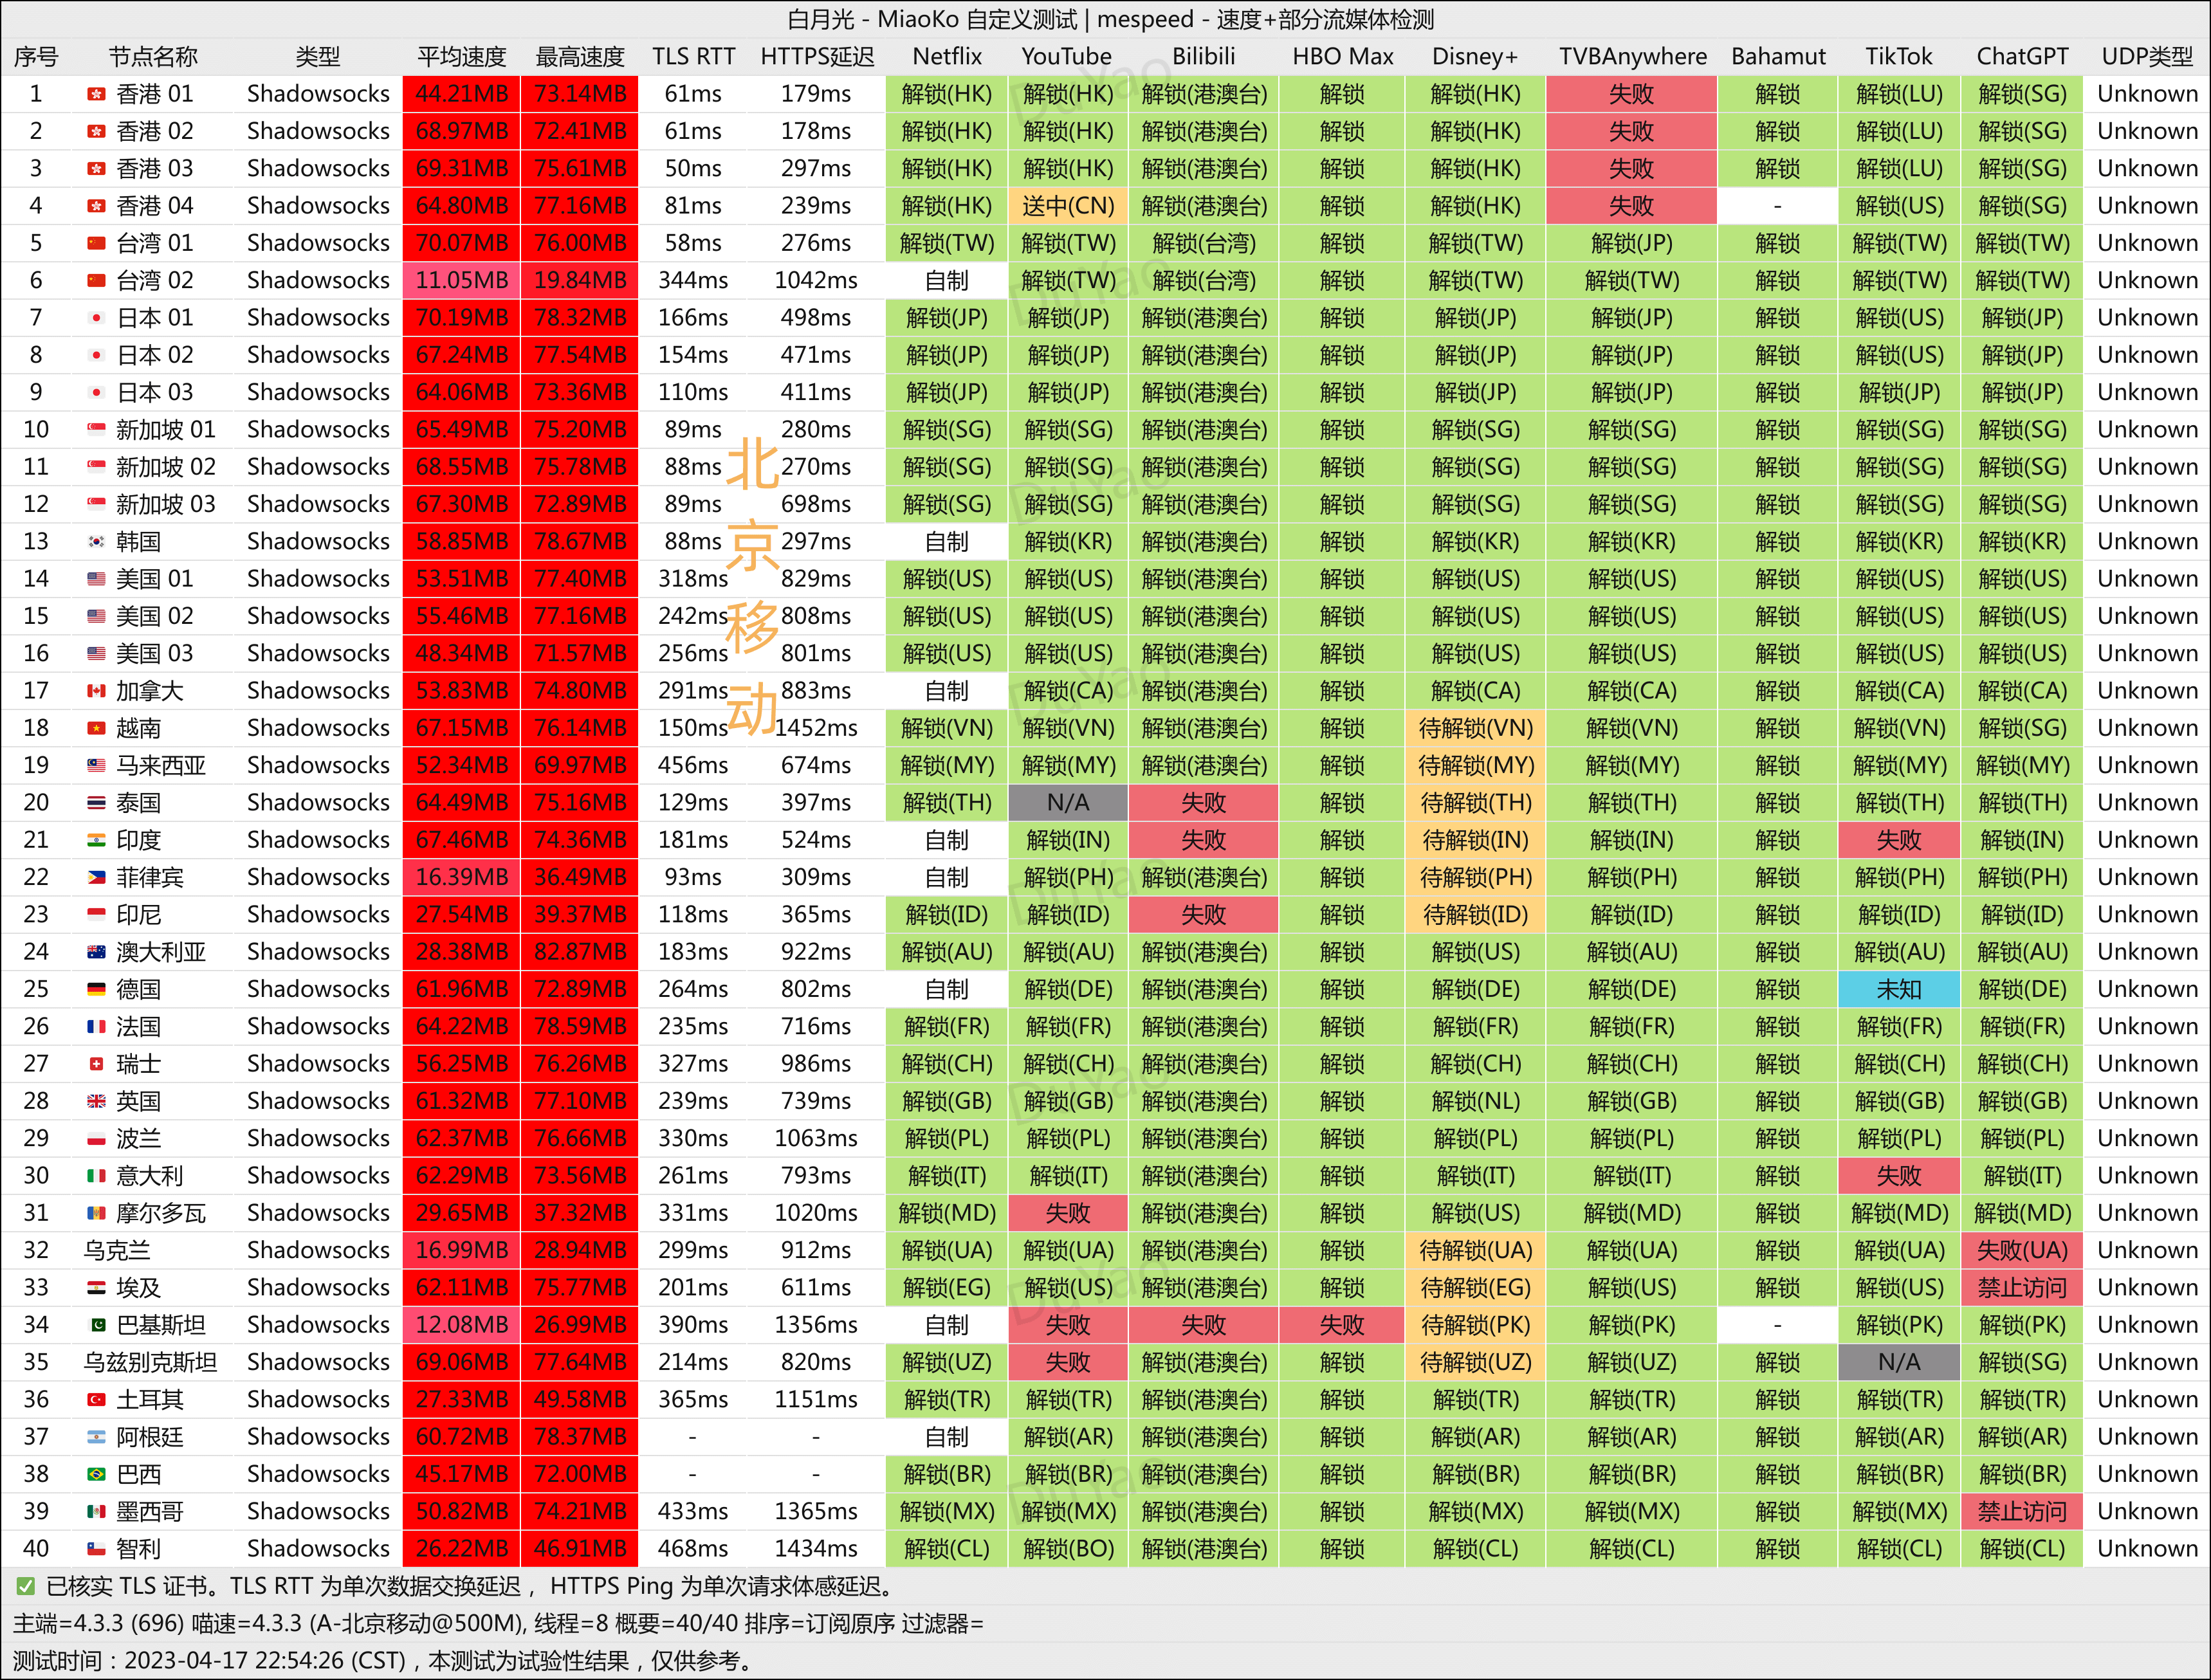The height and width of the screenshot is (1680, 2211).
Task: Click the Poland flag beside 波兰
Action: (x=96, y=1138)
